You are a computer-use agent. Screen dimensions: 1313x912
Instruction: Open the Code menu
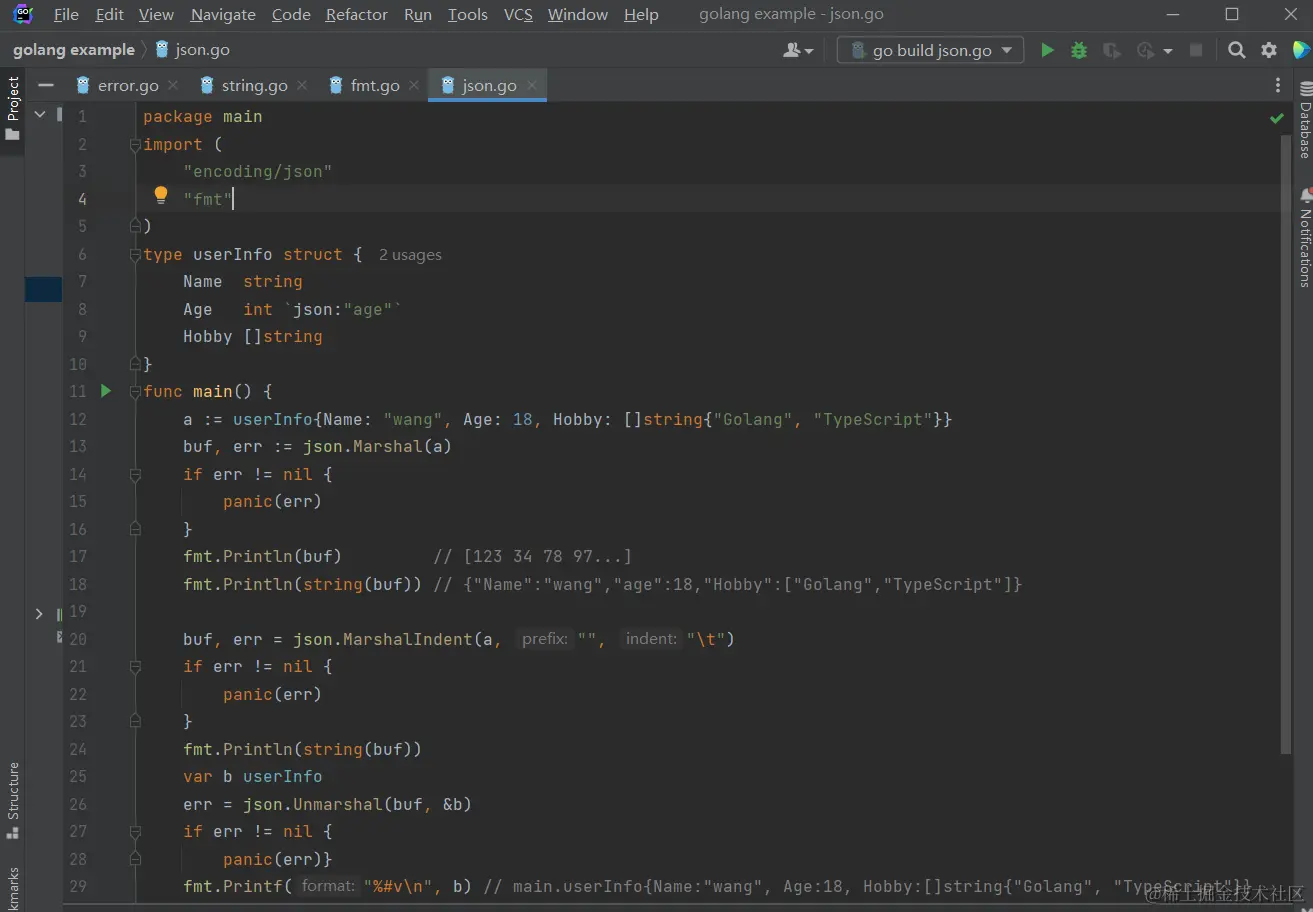291,14
